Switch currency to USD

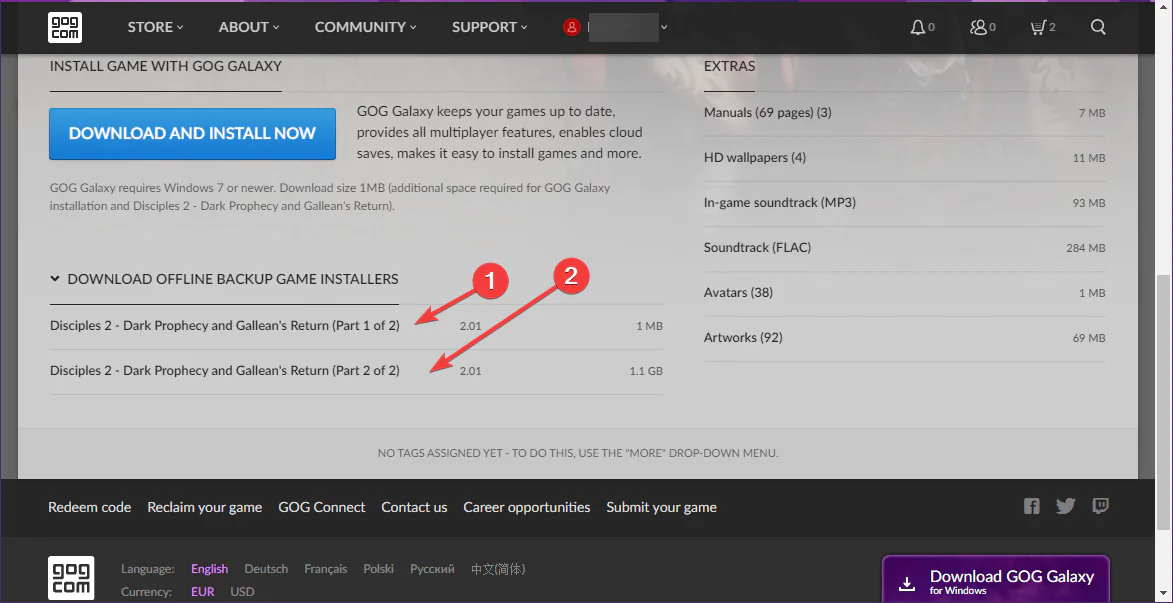[x=242, y=591]
